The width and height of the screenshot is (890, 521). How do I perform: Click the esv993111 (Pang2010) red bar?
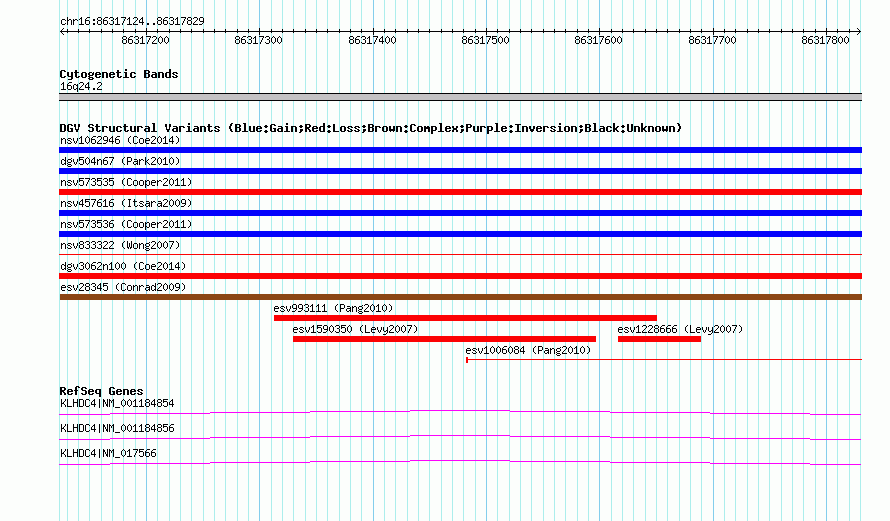[465, 318]
